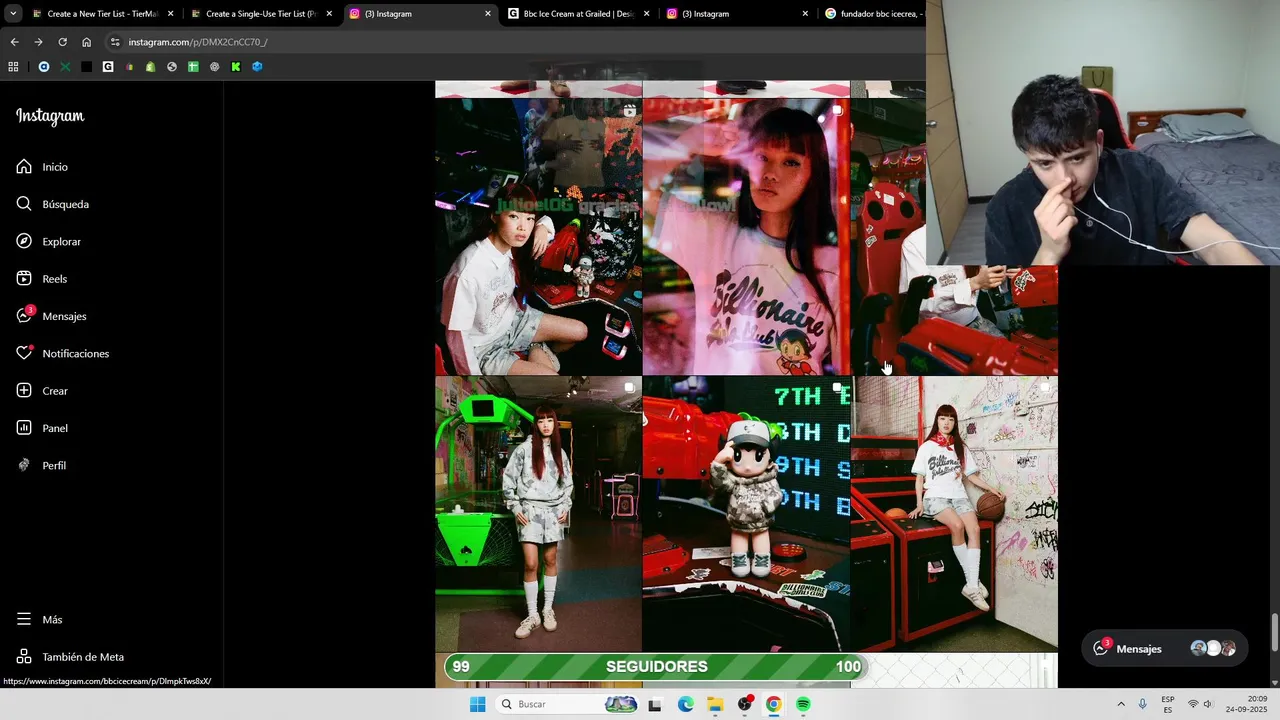Close the active (3) Instagram tab

click(488, 14)
